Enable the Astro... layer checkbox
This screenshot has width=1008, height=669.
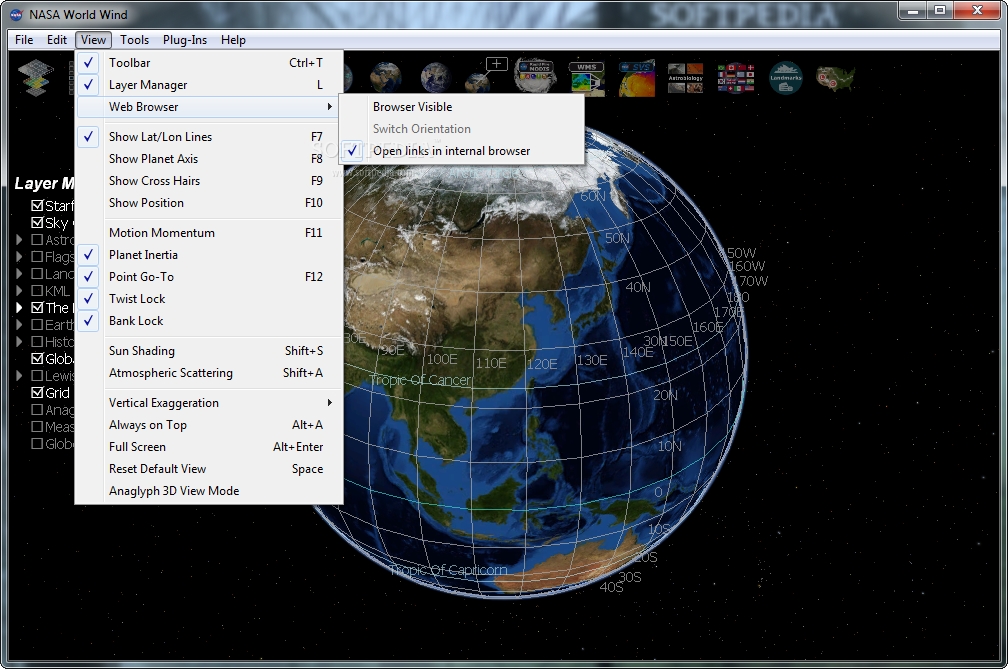37,240
